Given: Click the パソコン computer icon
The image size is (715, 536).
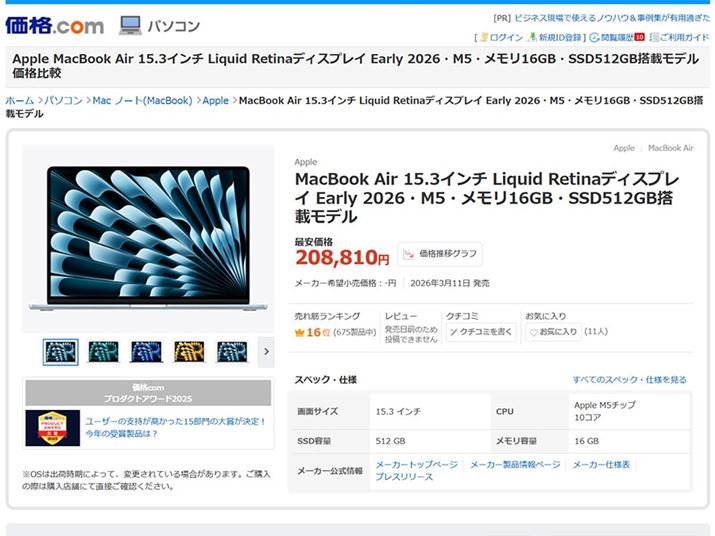Looking at the screenshot, I should pos(130,25).
